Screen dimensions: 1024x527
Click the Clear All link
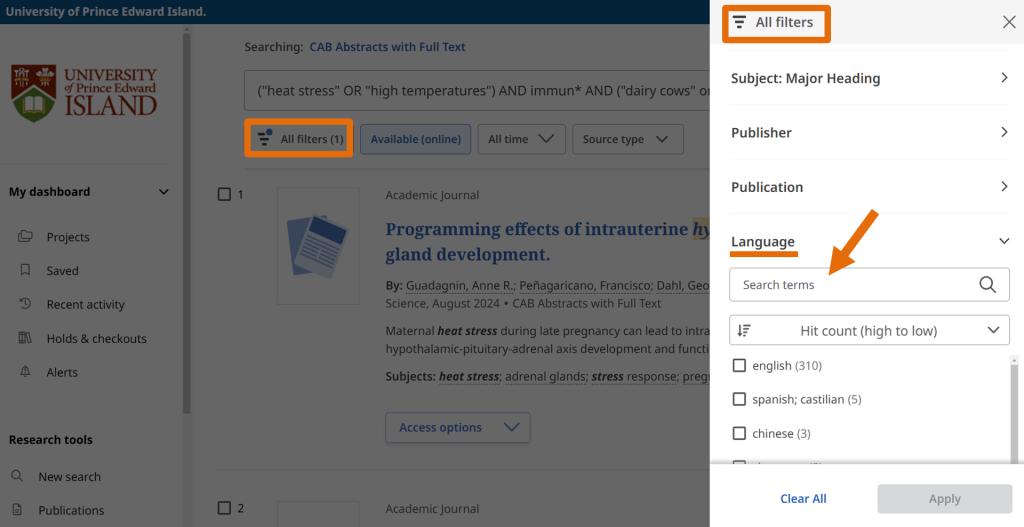(x=803, y=499)
